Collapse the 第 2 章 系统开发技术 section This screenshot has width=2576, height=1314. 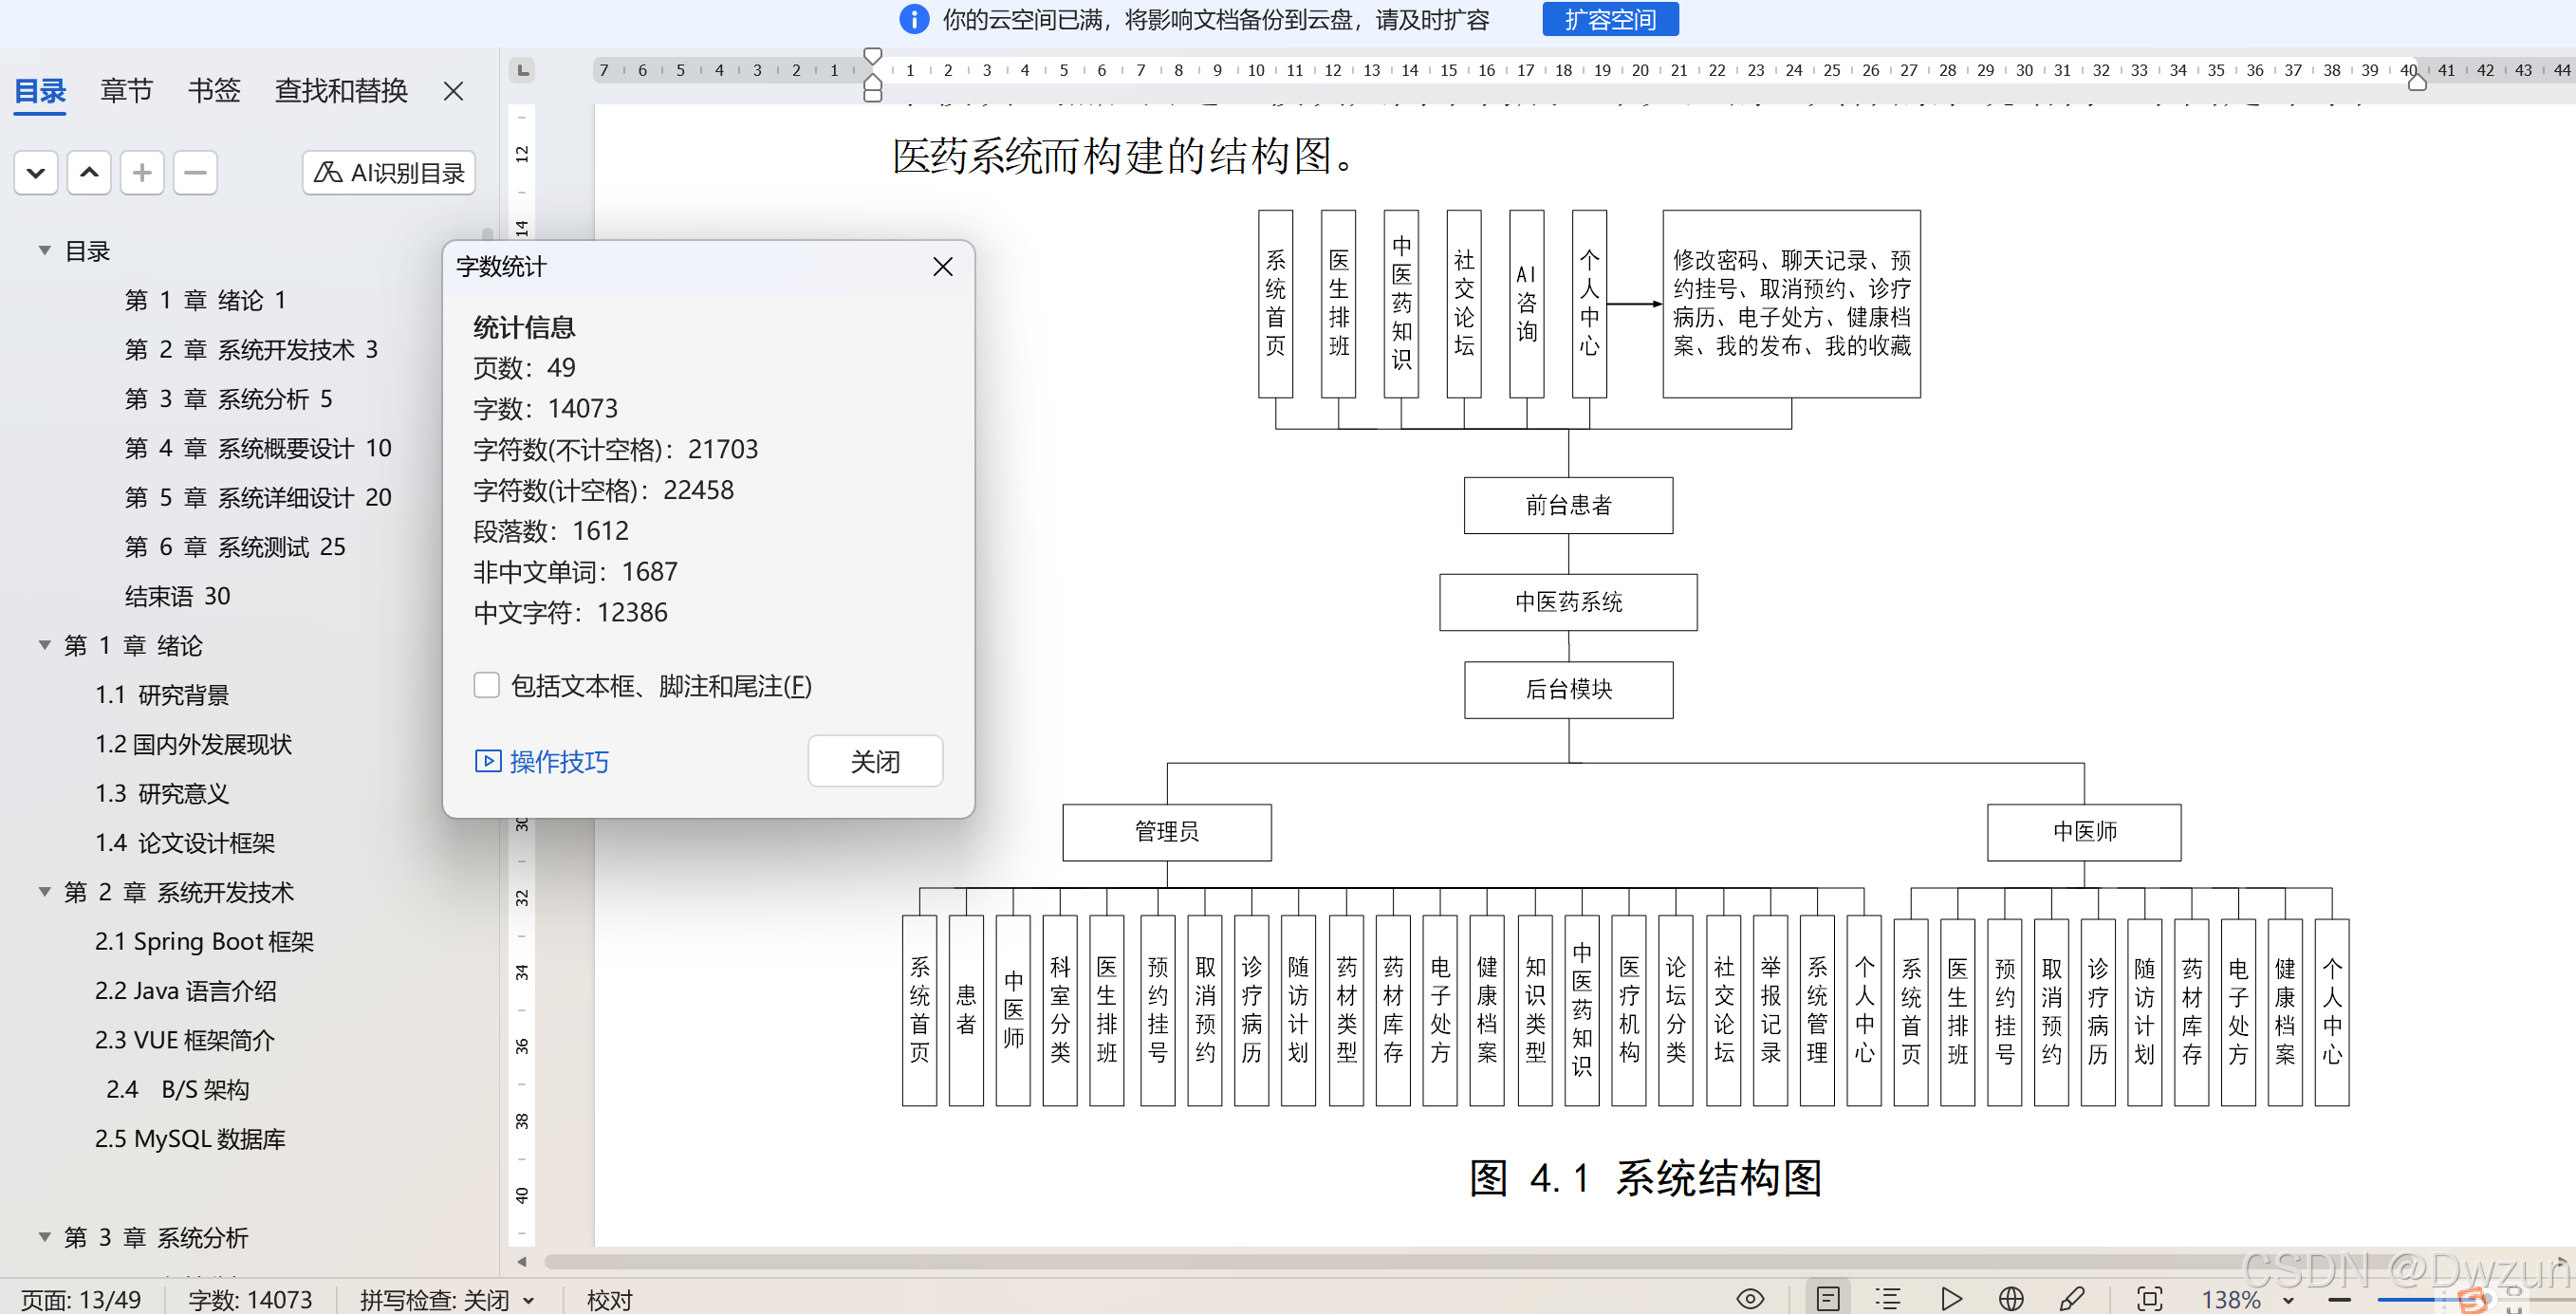pos(43,891)
